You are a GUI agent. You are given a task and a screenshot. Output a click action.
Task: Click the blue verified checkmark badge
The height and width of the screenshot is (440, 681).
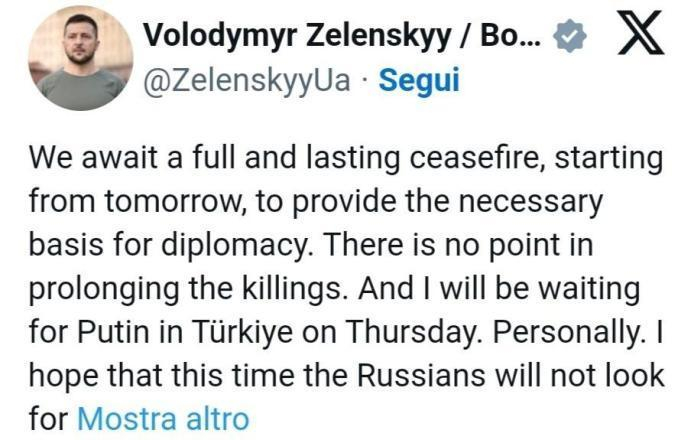point(569,36)
